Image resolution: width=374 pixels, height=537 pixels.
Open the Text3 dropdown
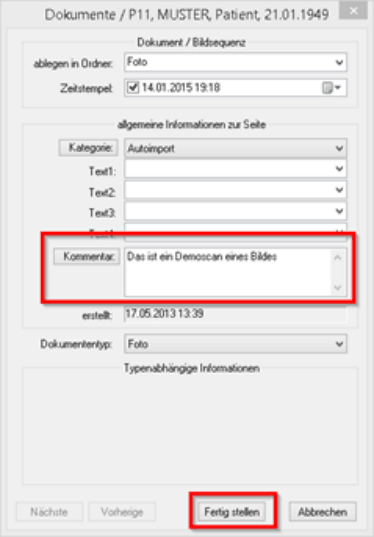tap(235, 211)
